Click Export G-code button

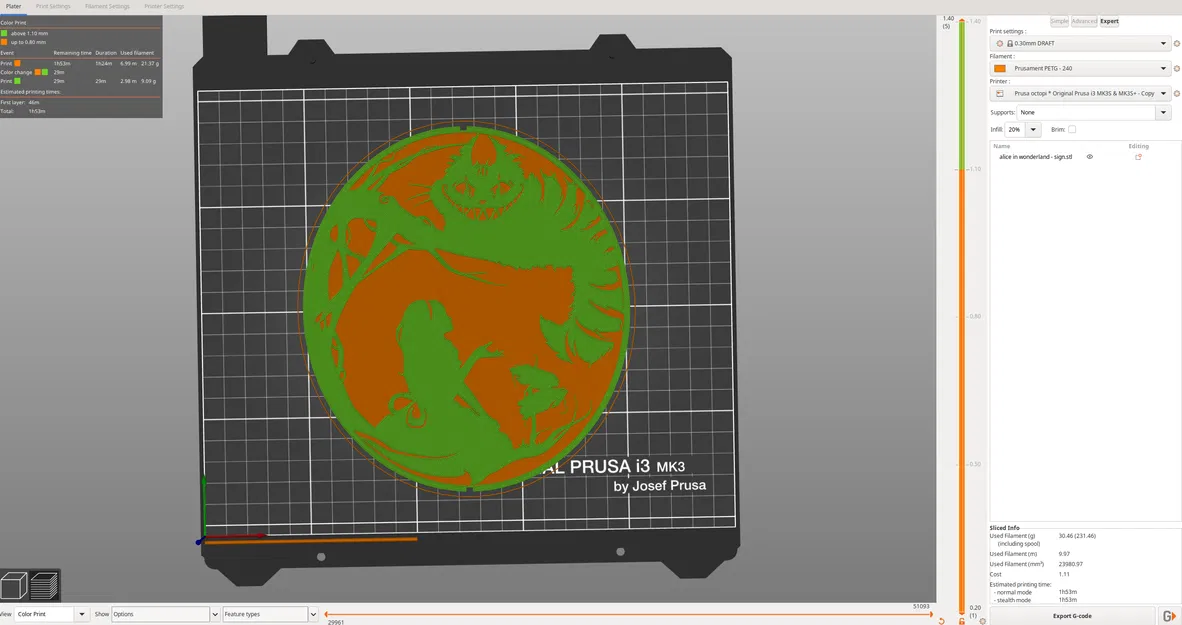tap(1072, 616)
